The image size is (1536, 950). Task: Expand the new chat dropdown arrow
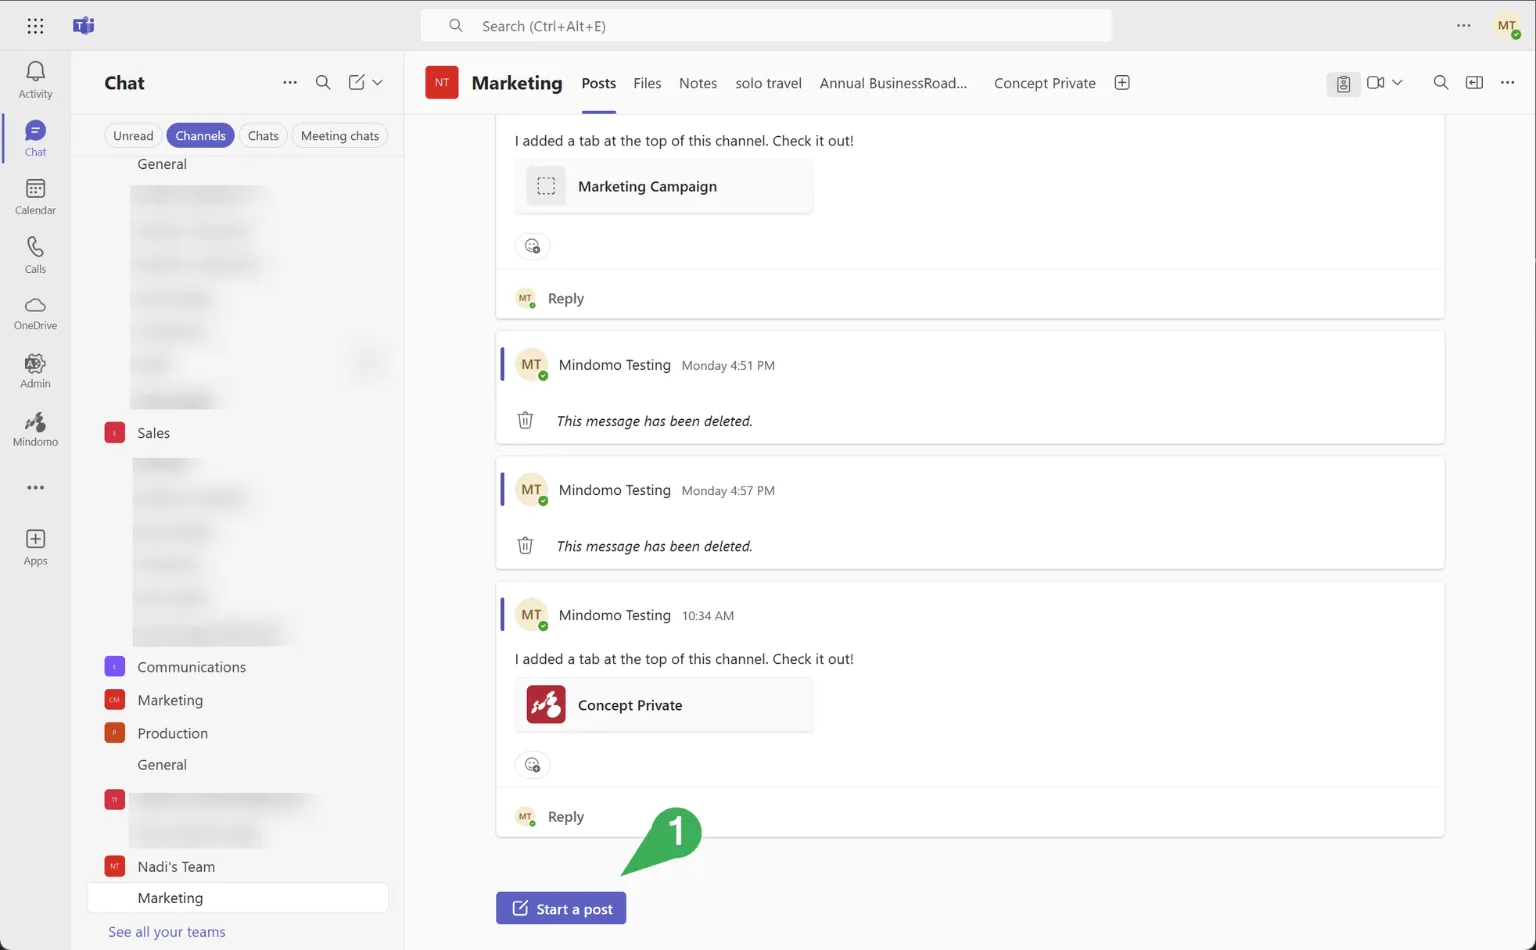point(378,83)
